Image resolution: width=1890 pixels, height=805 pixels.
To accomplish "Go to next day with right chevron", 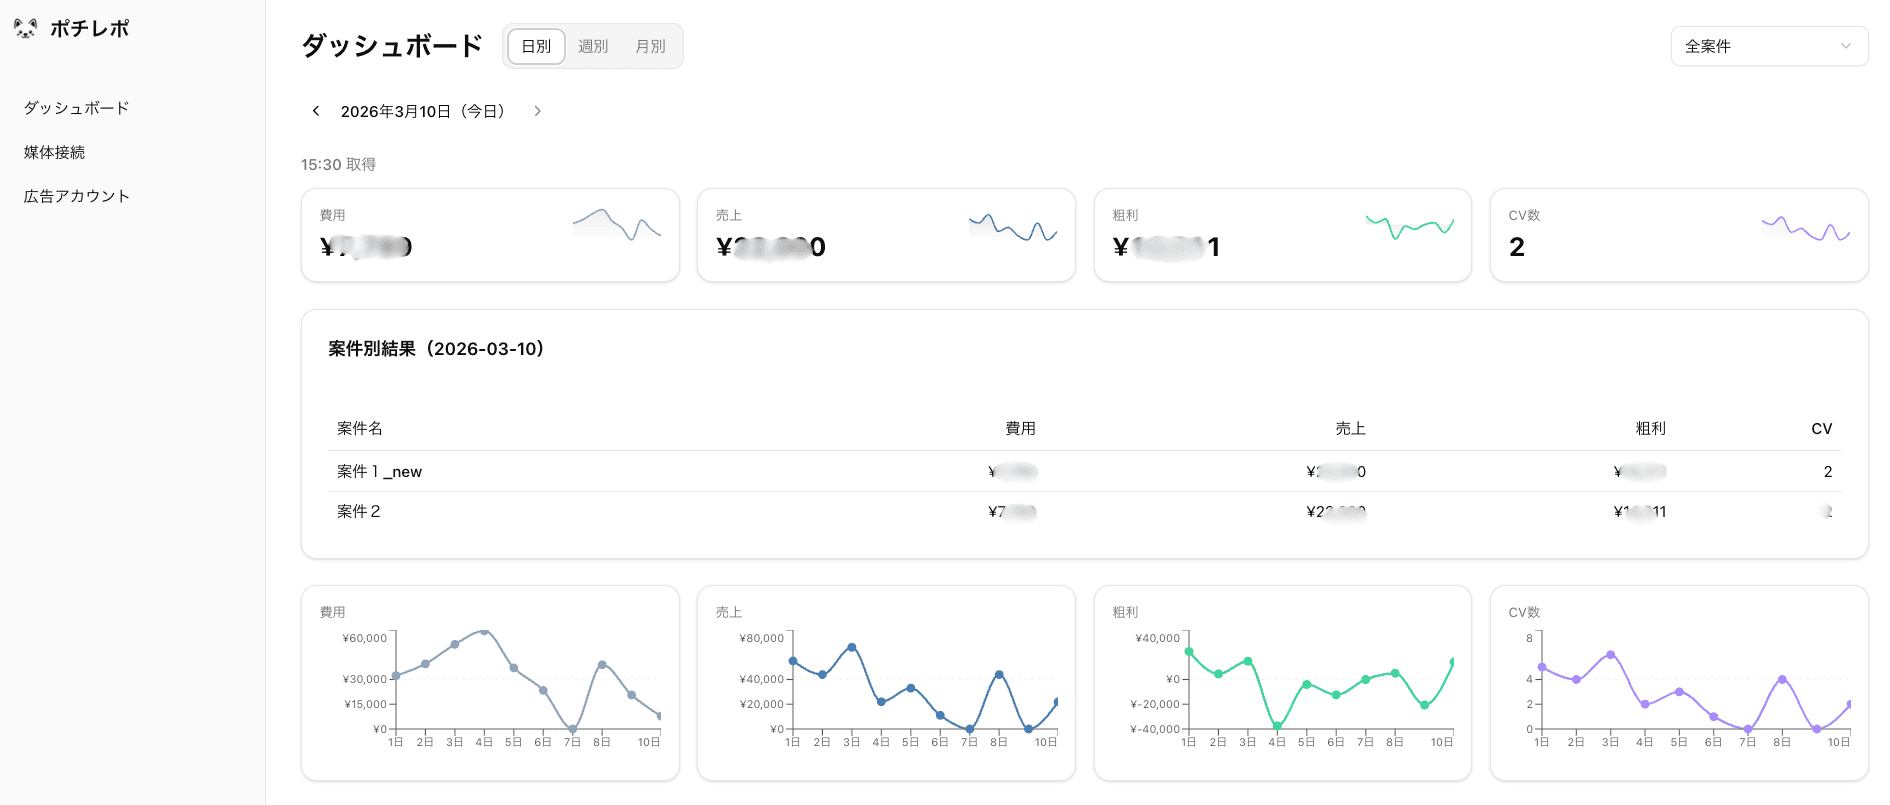I will click(537, 111).
